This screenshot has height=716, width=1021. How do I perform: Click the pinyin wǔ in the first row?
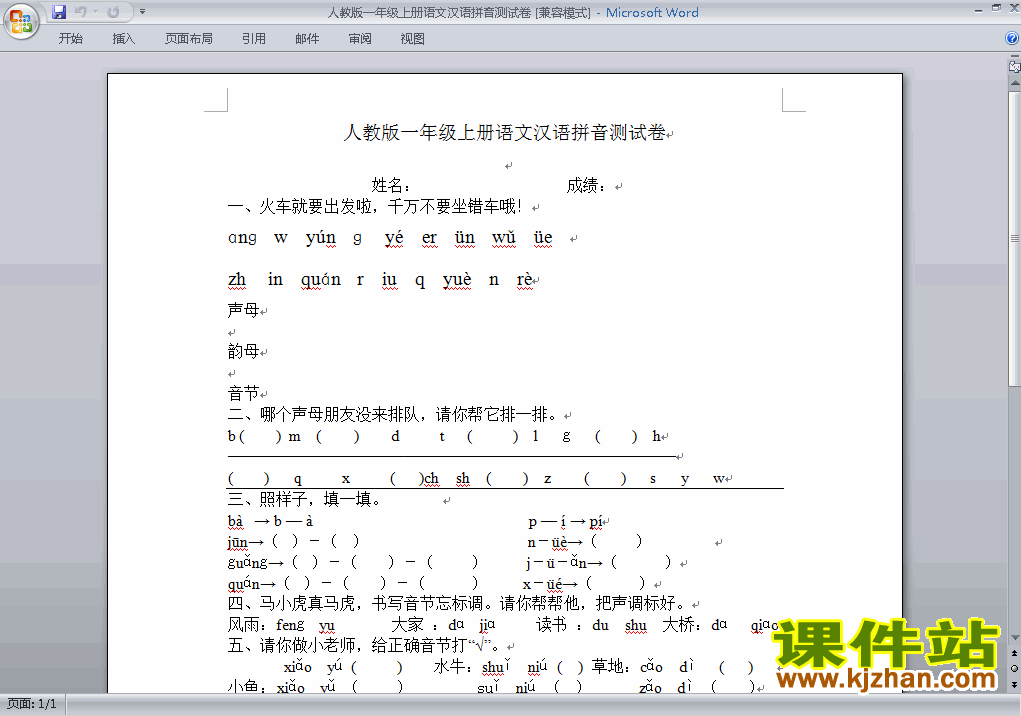pyautogui.click(x=503, y=238)
